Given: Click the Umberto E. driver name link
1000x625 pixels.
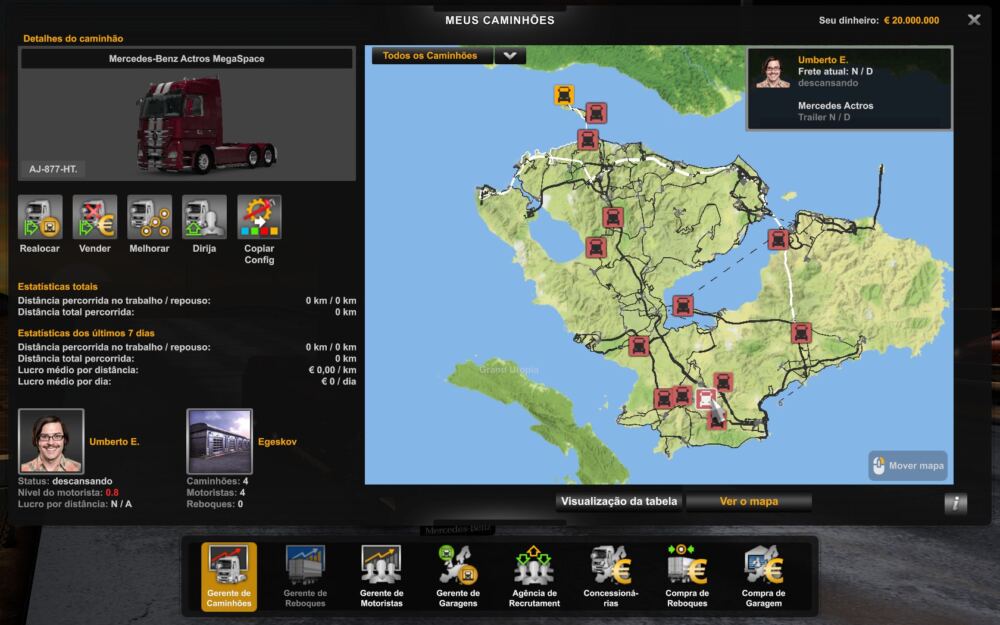Looking at the screenshot, I should [114, 441].
